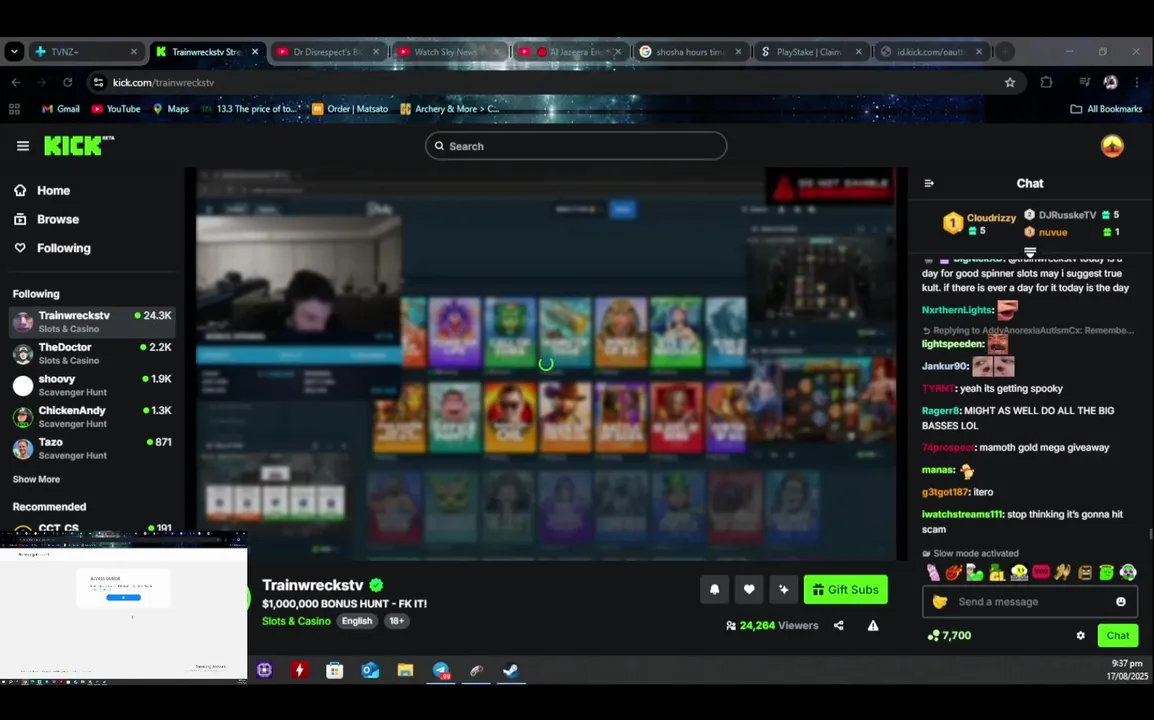The width and height of the screenshot is (1154, 720).
Task: Click the English language tag
Action: tap(357, 621)
